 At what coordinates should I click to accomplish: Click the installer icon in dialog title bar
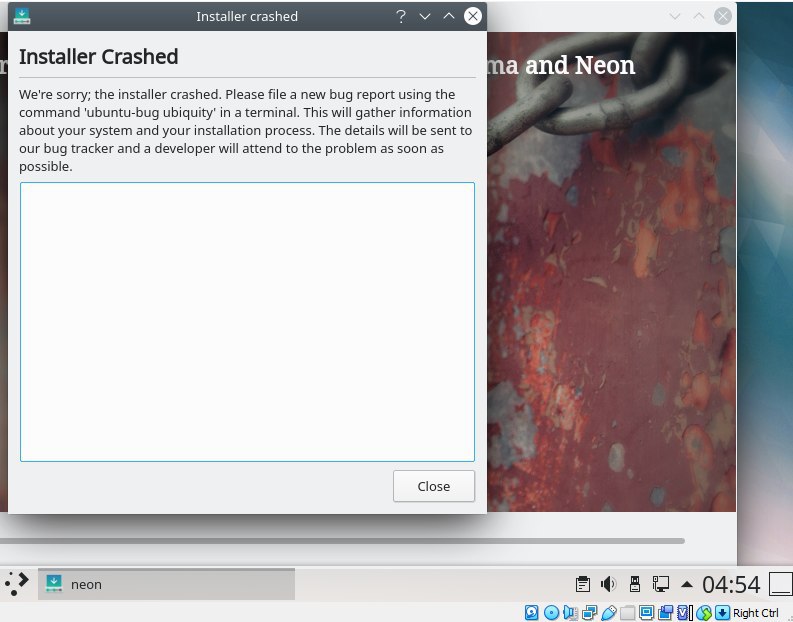(22, 16)
